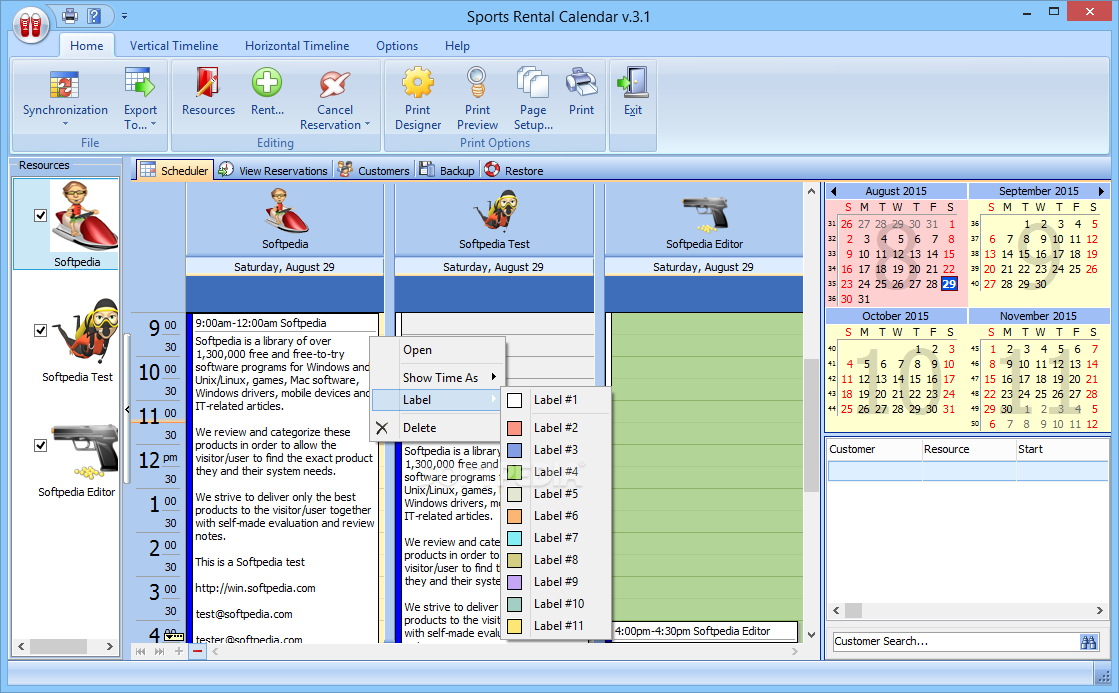Collapse the resources panel splitter arrow
This screenshot has height=693, width=1119.
pos(127,410)
